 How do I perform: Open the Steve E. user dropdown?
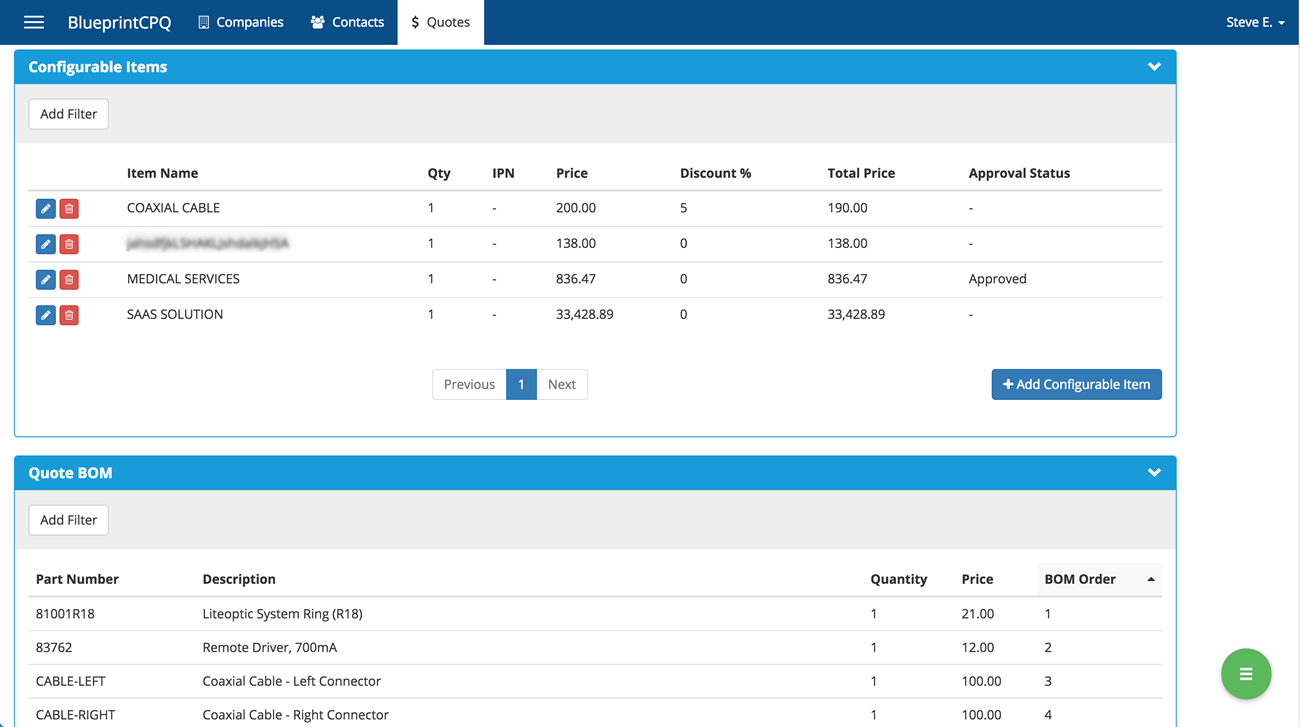tap(1255, 22)
